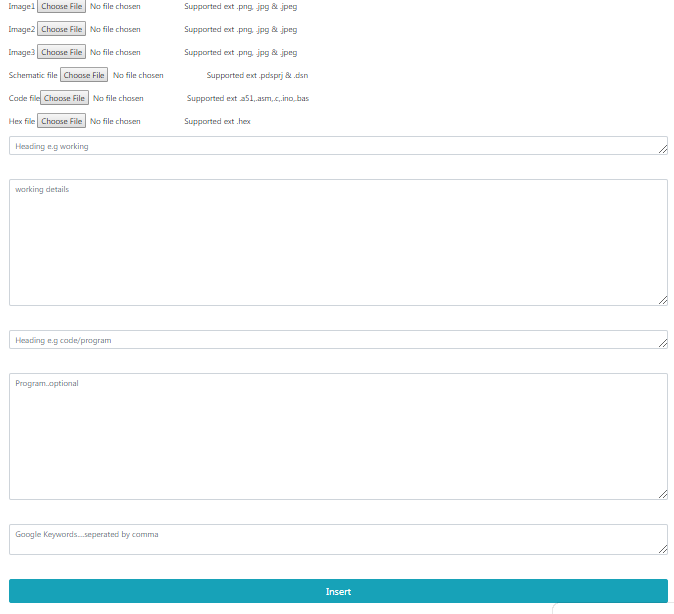Open file chooser for Hex file
The height and width of the screenshot is (614, 674).
coord(61,121)
